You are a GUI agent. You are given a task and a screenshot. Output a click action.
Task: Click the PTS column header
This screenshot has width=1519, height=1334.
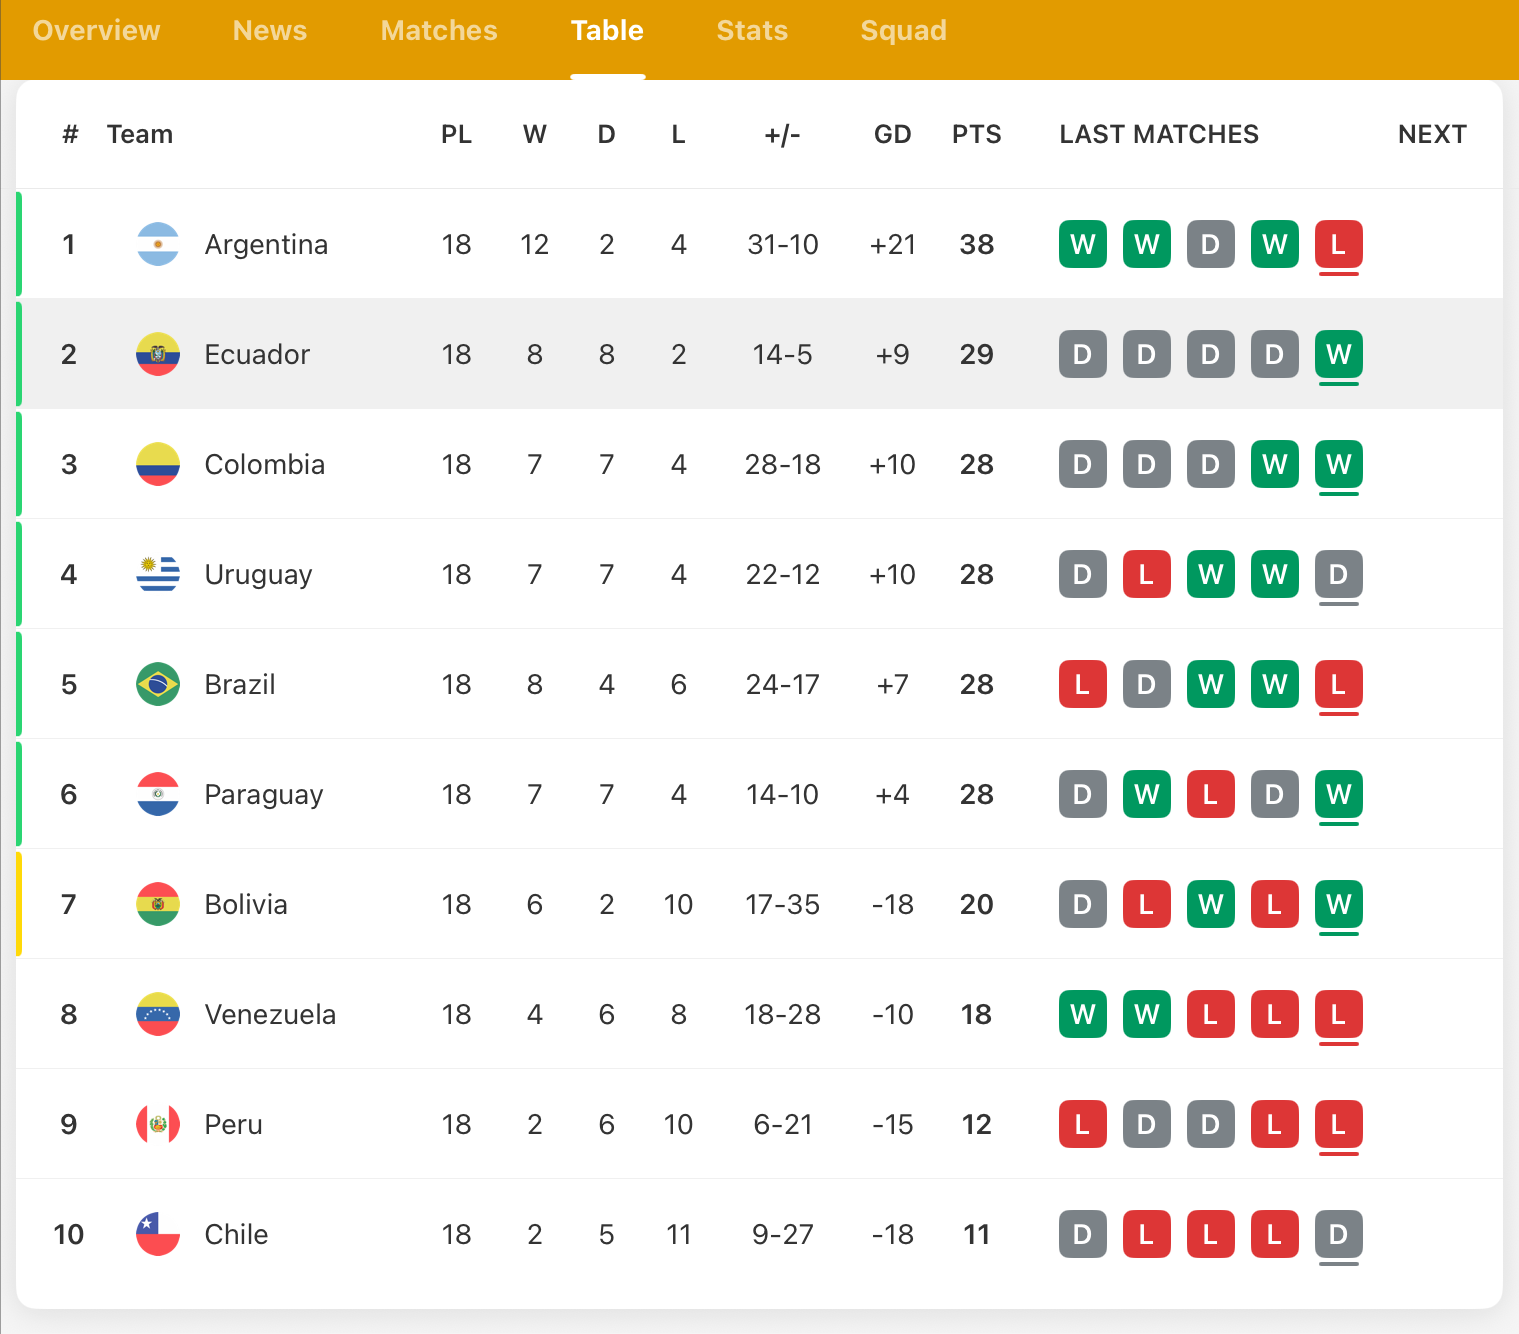(976, 134)
